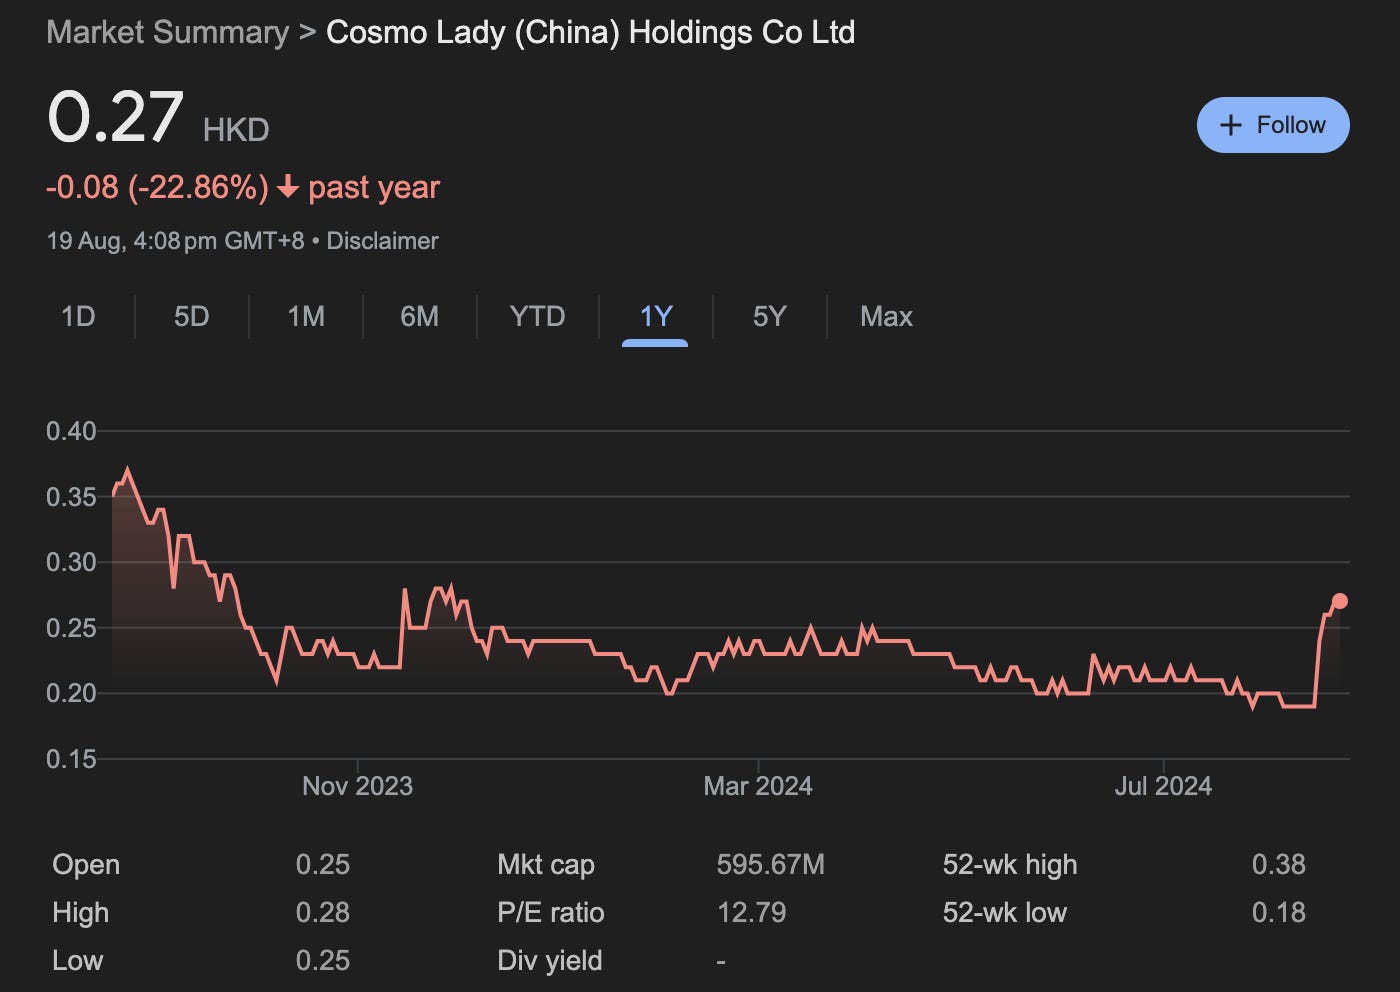The width and height of the screenshot is (1400, 992).
Task: Click the Open label
Action: pos(86,864)
